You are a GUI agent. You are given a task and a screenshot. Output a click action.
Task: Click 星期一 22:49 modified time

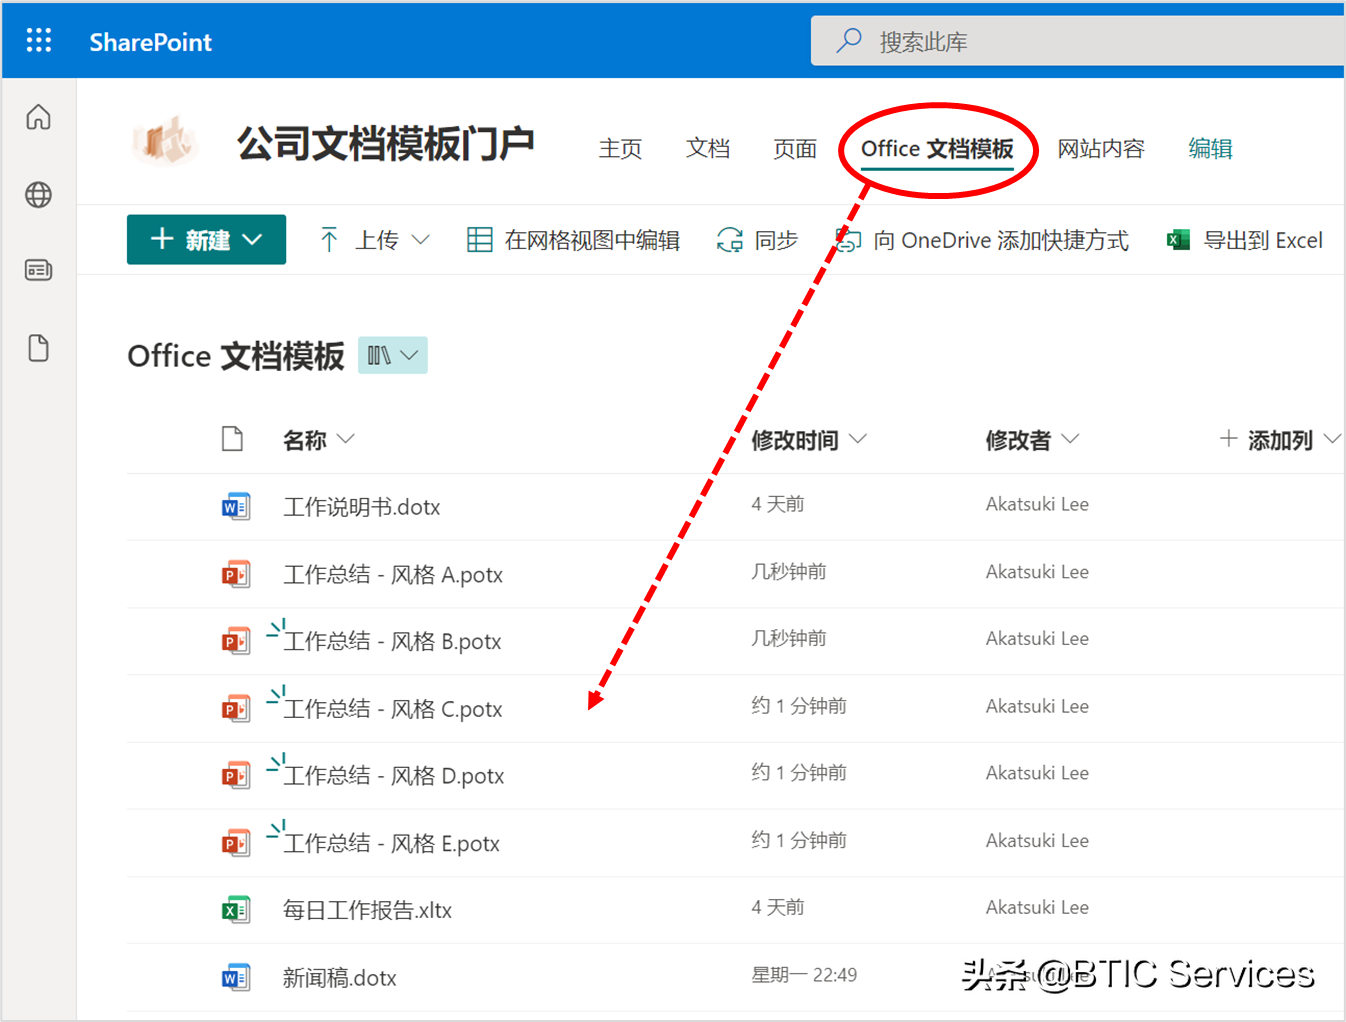pyautogui.click(x=804, y=975)
